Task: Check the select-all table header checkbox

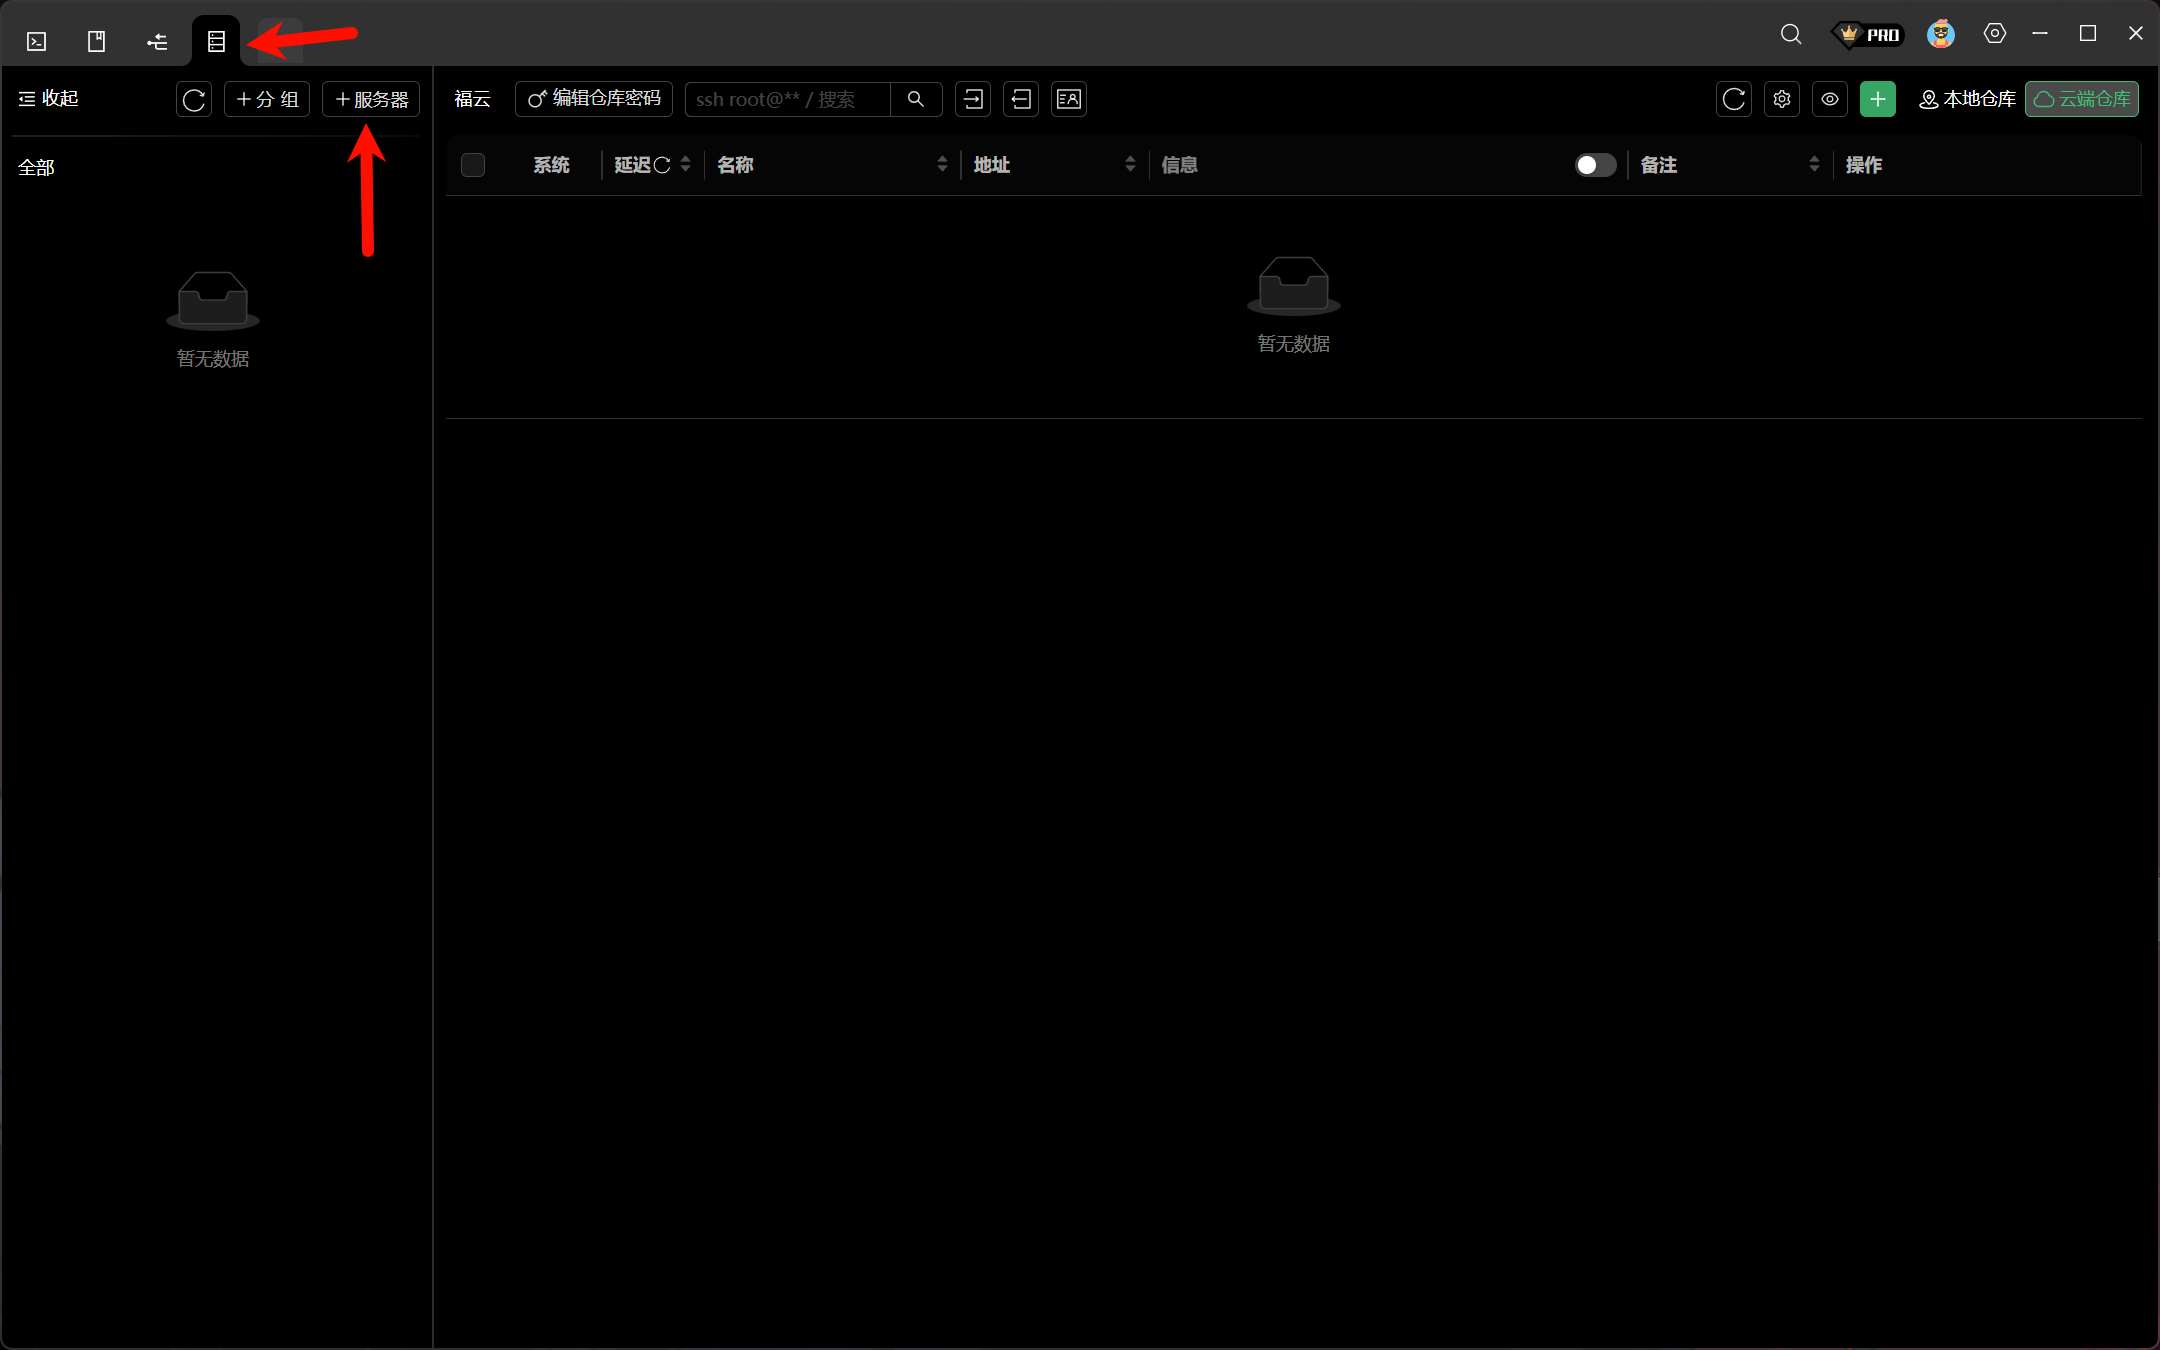Action: [x=473, y=165]
